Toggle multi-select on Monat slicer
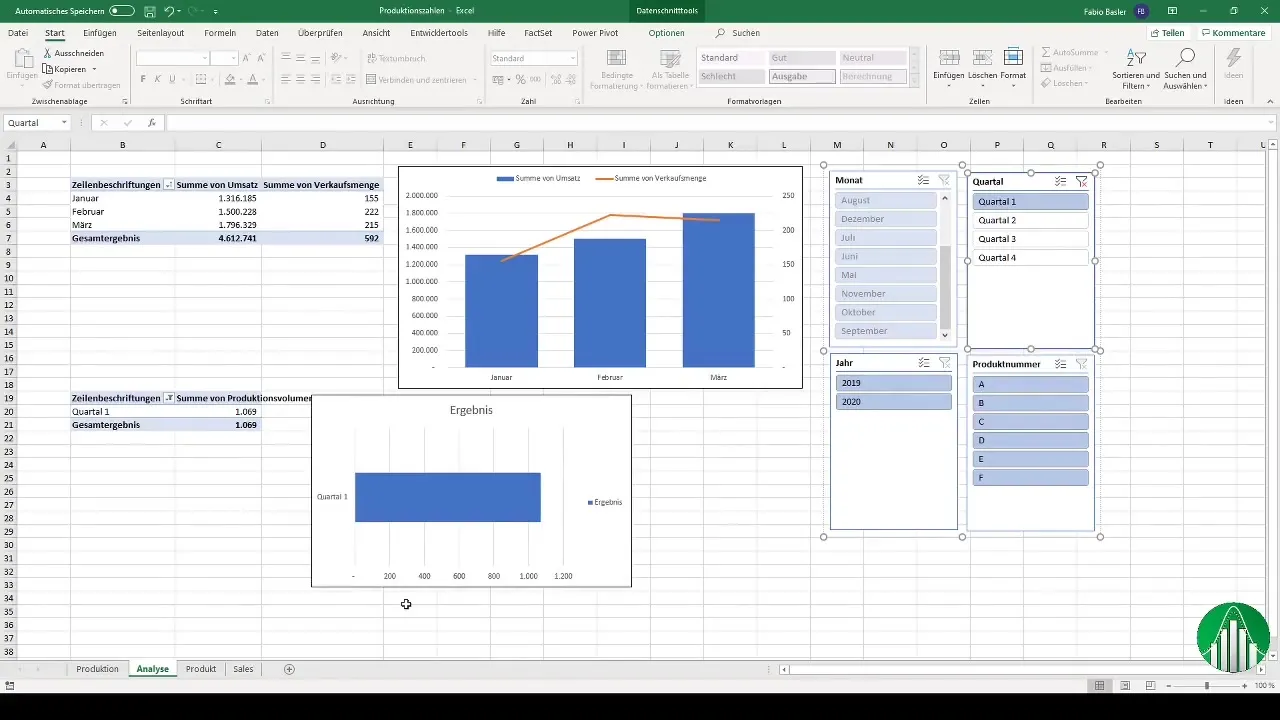Image resolution: width=1280 pixels, height=720 pixels. [x=923, y=180]
